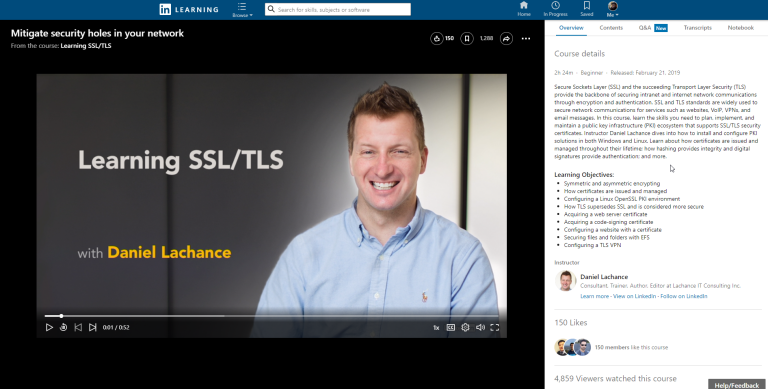Open In Progress courses

pos(555,9)
